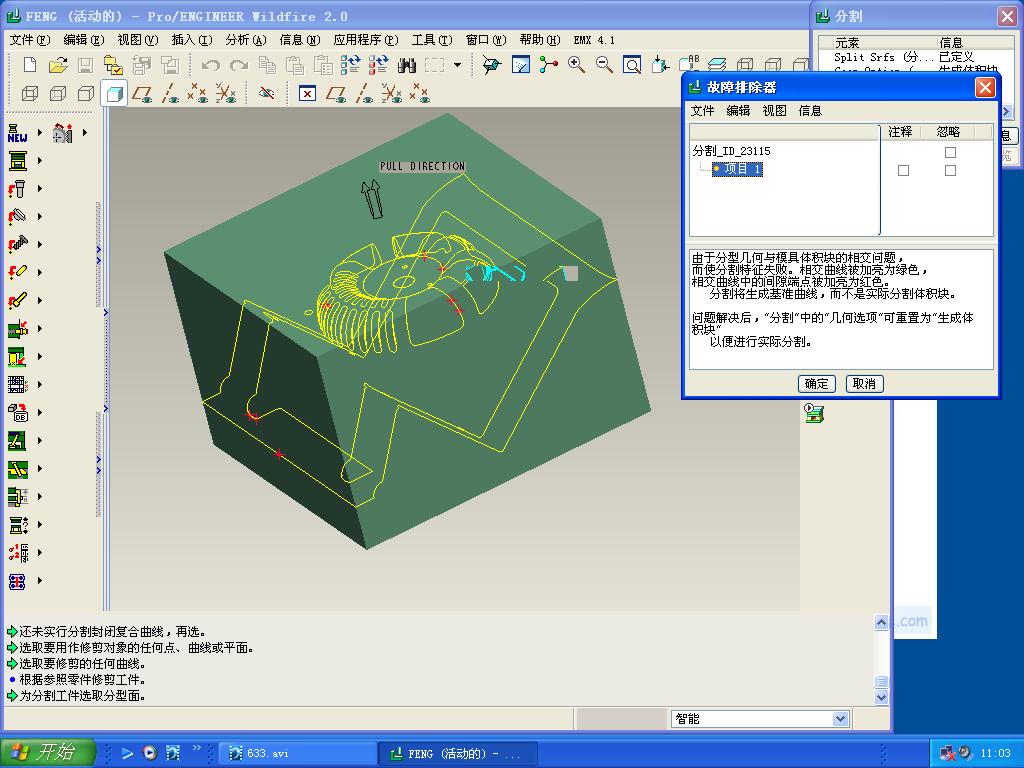
Task: Check the ignore box for 分割_ID_23115
Action: tap(950, 152)
